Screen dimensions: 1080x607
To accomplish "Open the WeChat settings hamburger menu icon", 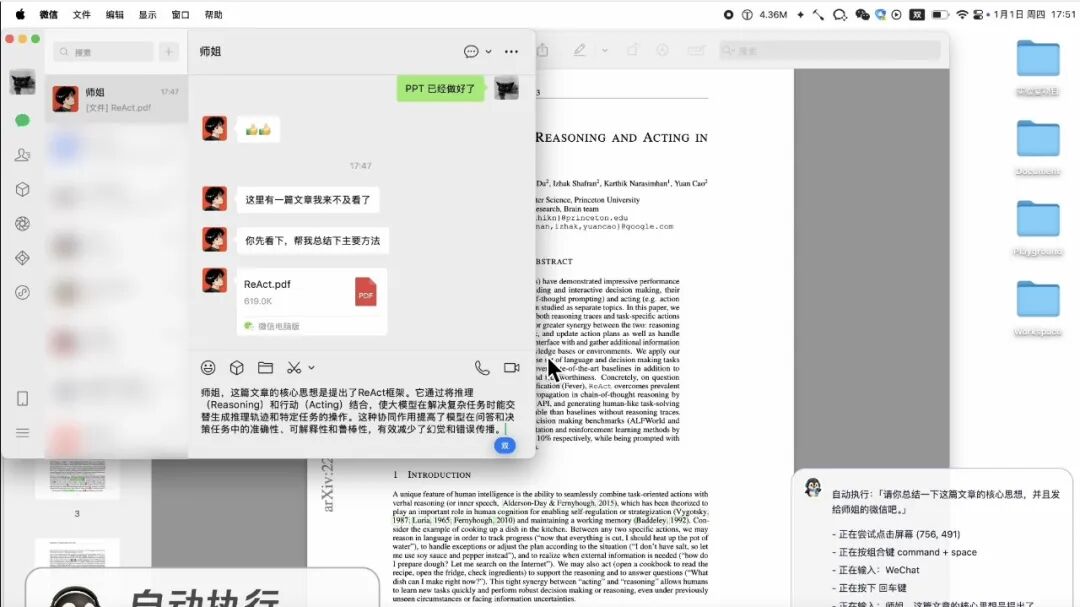I will pyautogui.click(x=23, y=433).
